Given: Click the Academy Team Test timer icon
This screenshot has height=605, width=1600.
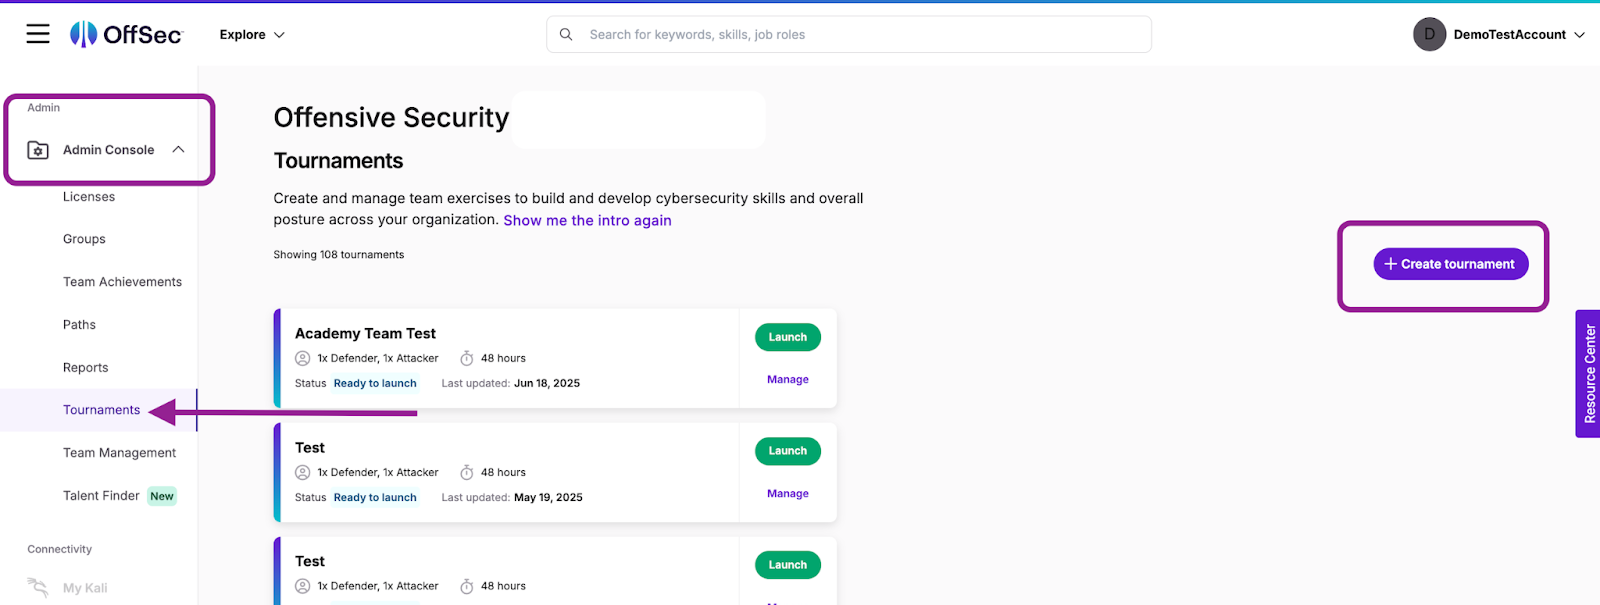Looking at the screenshot, I should (466, 358).
